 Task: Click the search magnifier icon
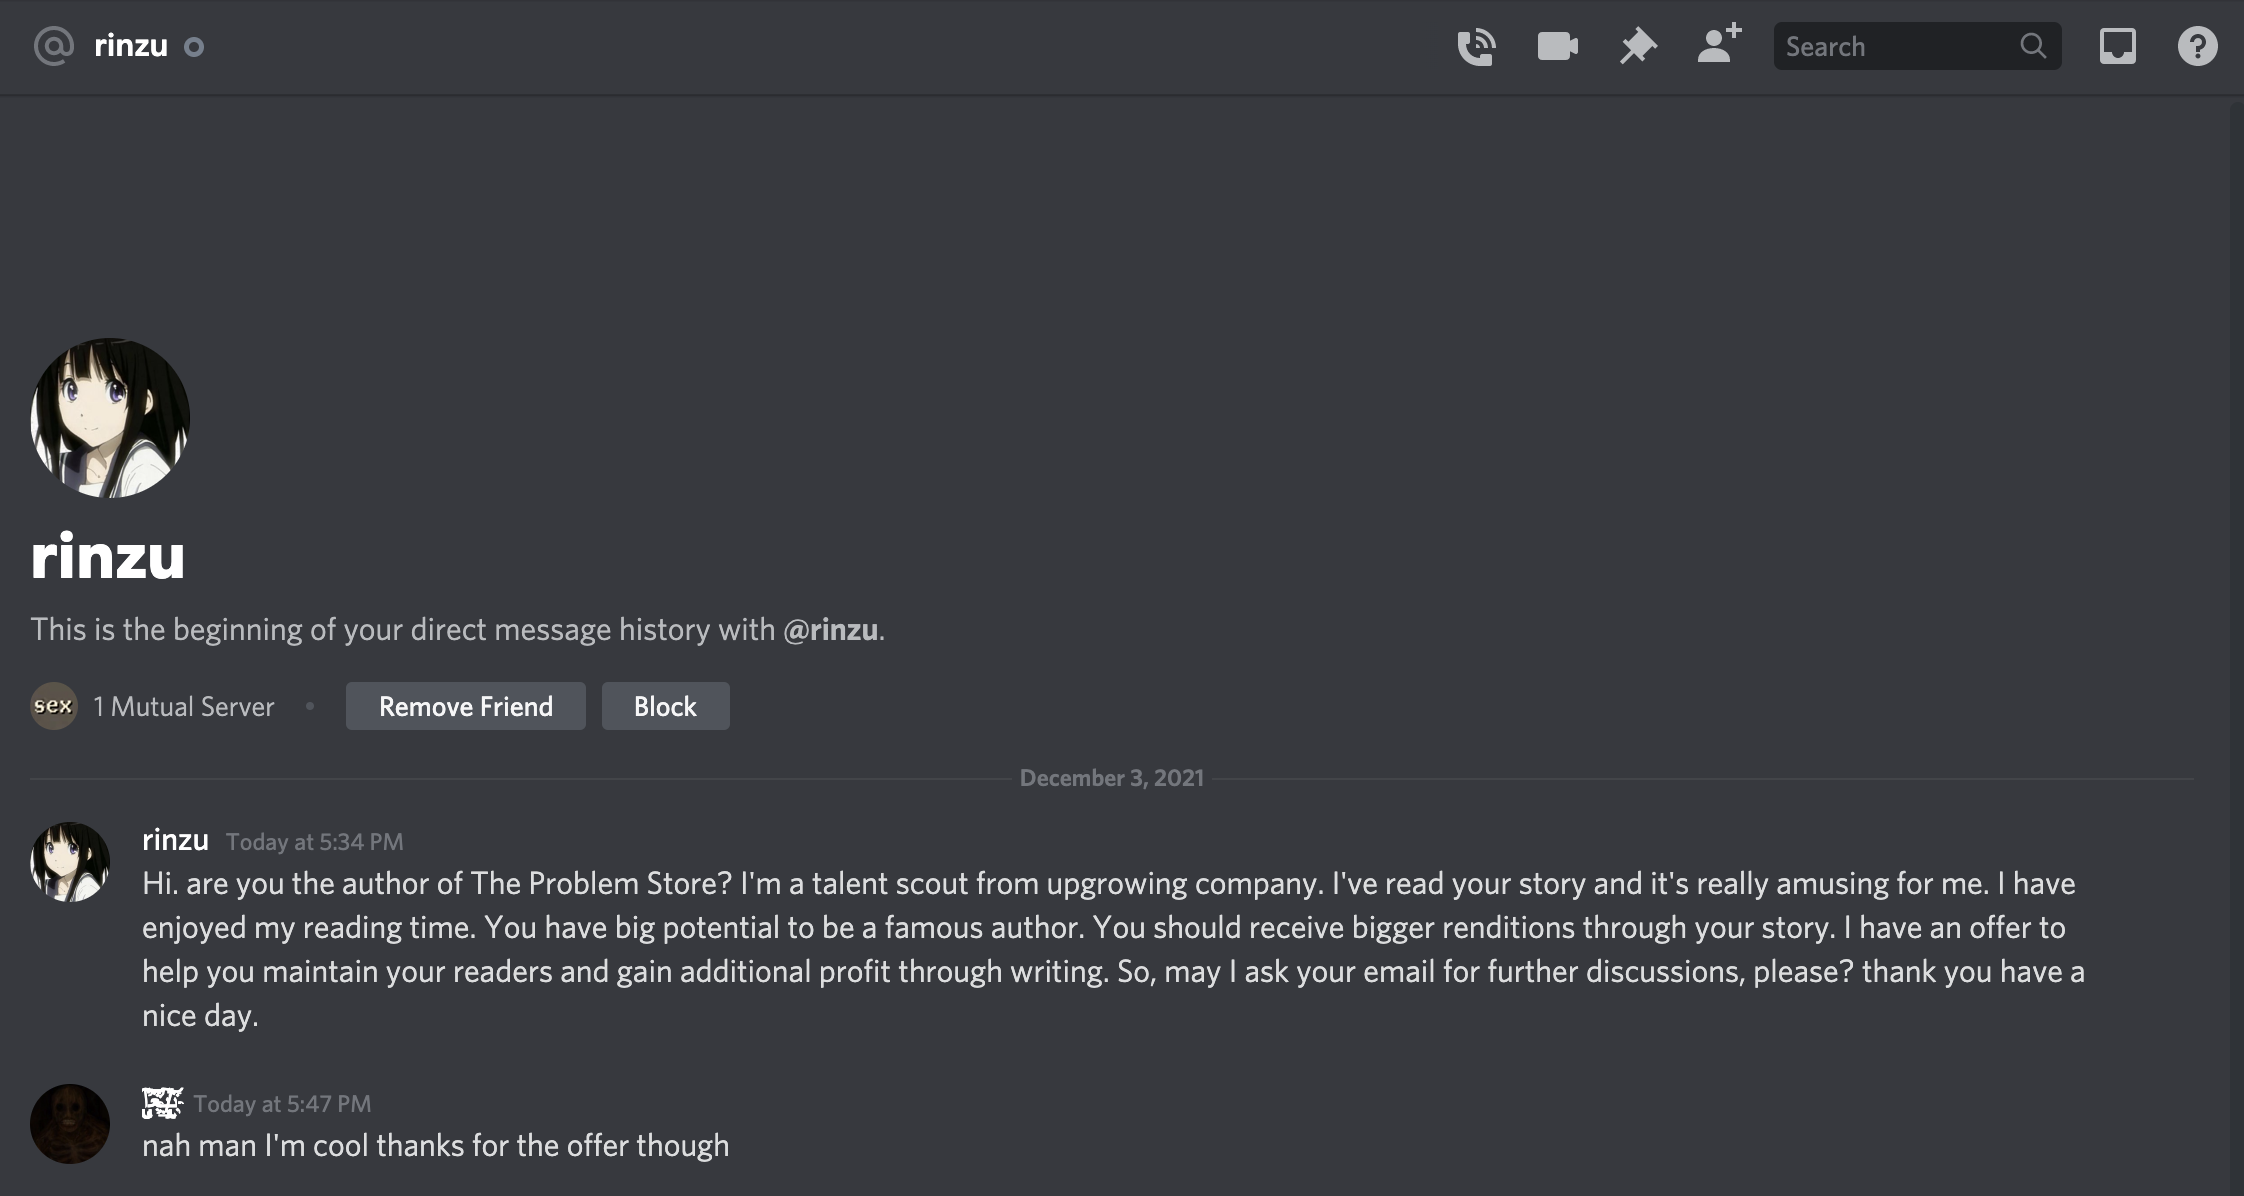click(x=2033, y=46)
